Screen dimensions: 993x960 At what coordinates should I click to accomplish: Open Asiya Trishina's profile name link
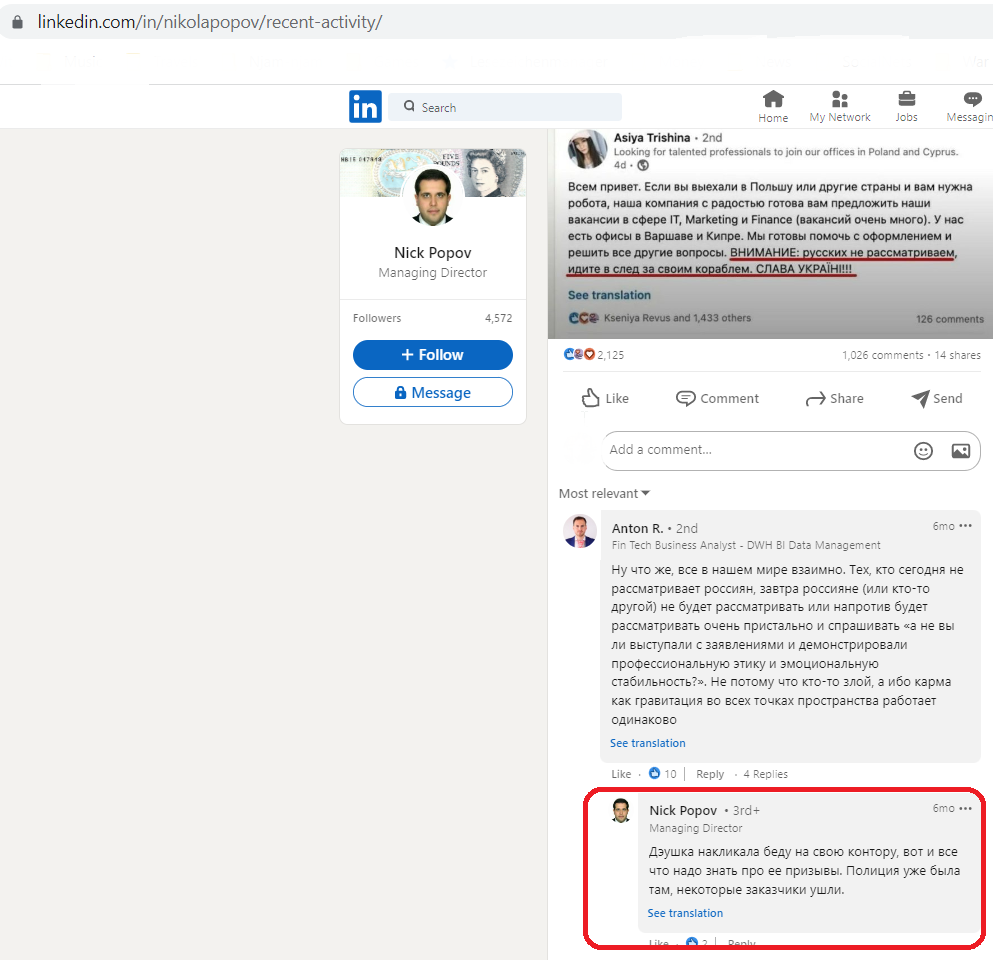coord(652,137)
